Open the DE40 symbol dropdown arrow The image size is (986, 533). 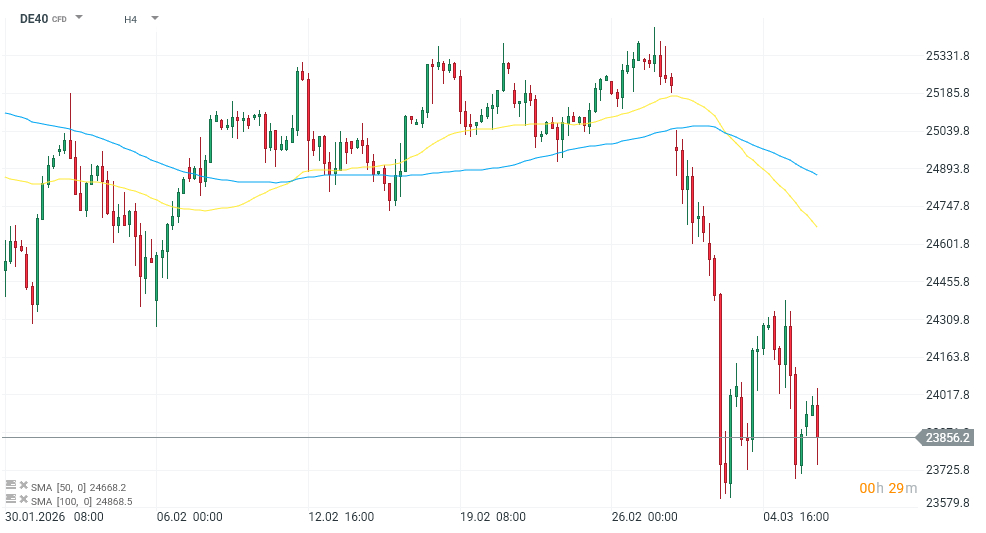click(x=80, y=18)
